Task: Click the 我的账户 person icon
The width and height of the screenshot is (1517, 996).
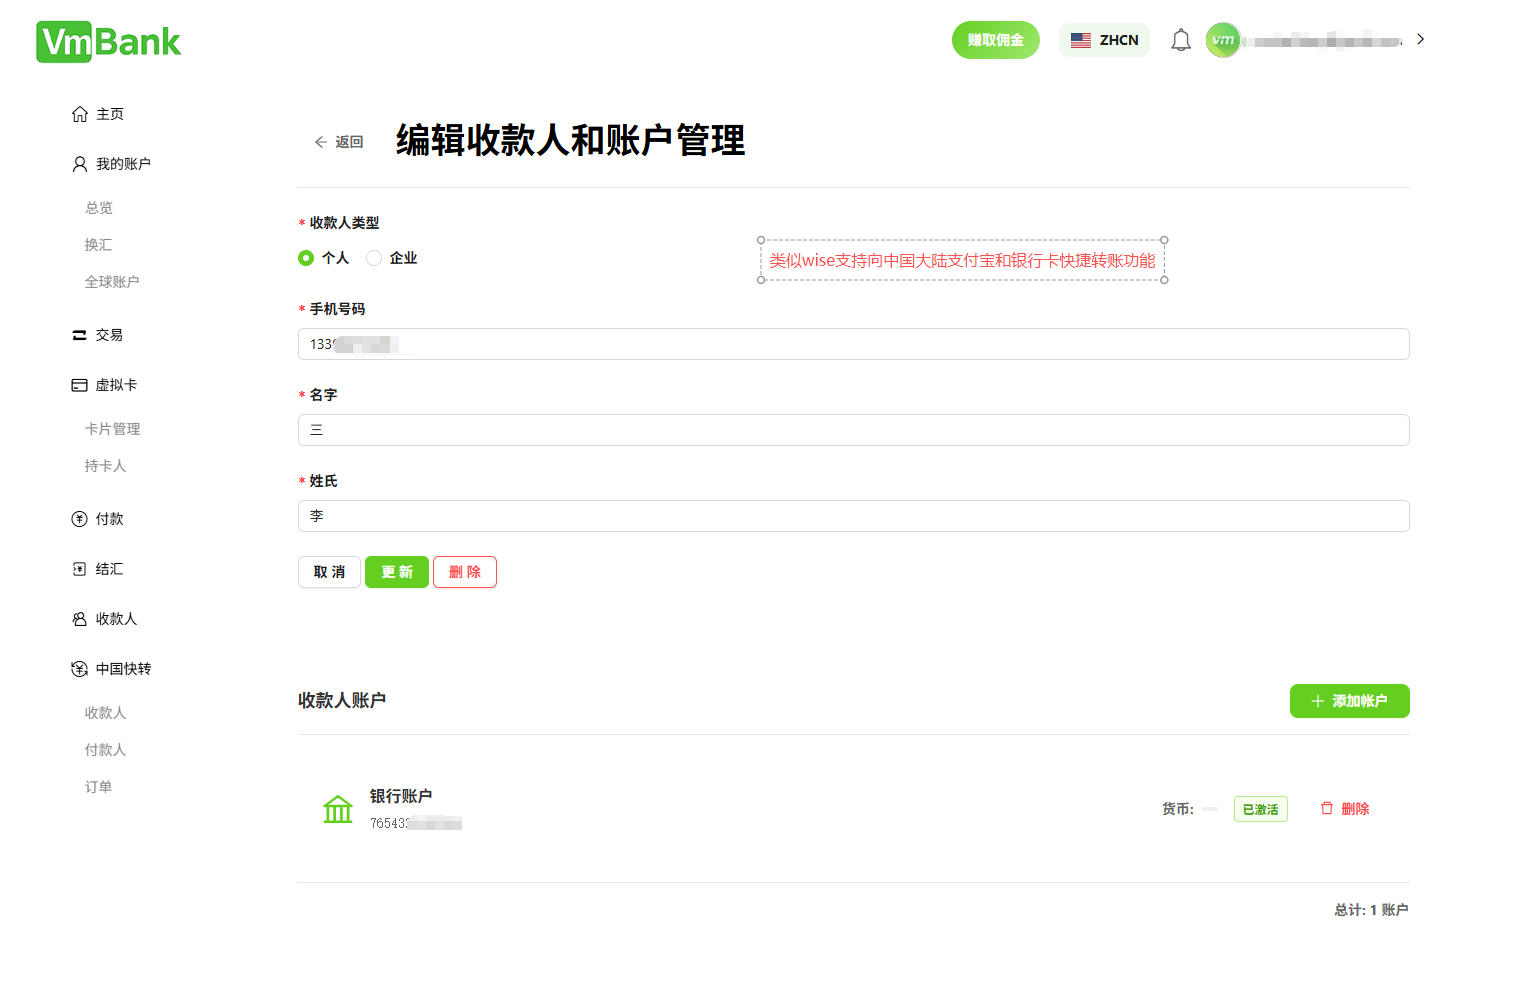Action: coord(80,163)
